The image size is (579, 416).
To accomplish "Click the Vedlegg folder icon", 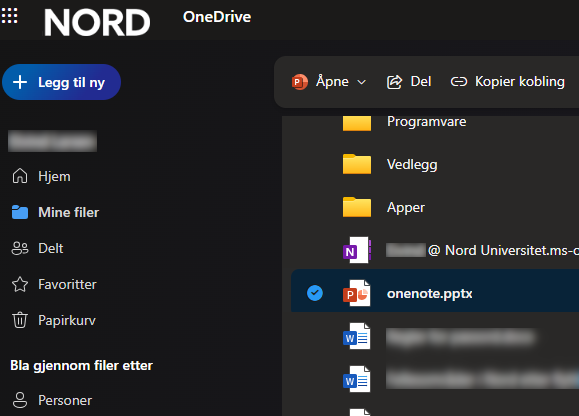I will (x=357, y=164).
